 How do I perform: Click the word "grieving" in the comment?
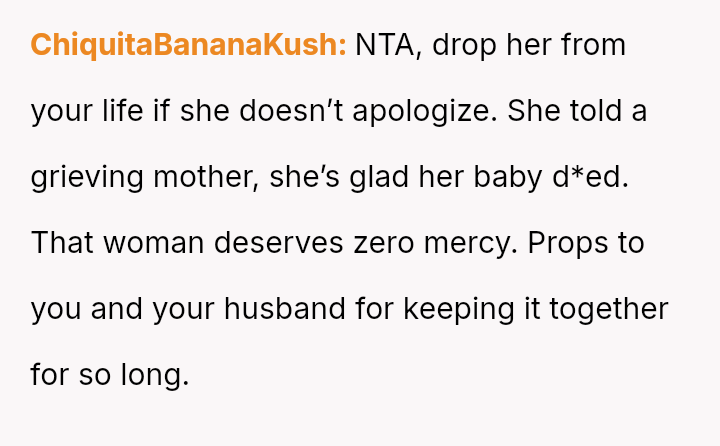tap(86, 178)
